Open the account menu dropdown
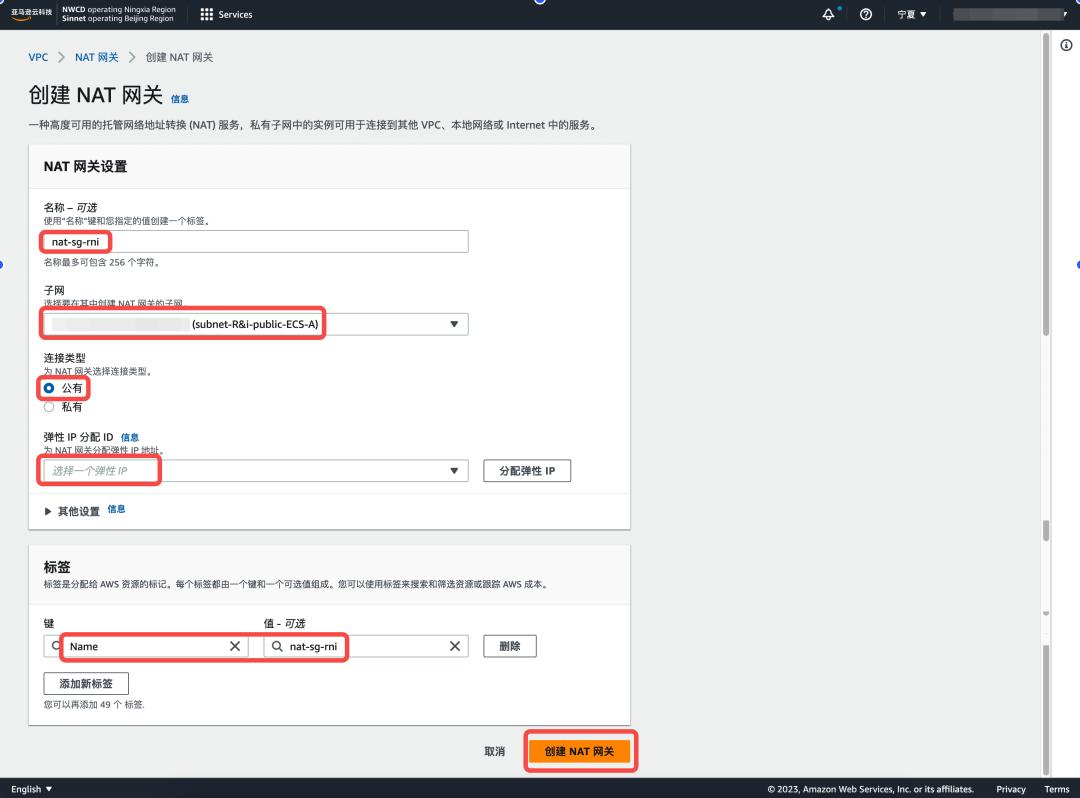Image resolution: width=1080 pixels, height=798 pixels. point(1010,14)
